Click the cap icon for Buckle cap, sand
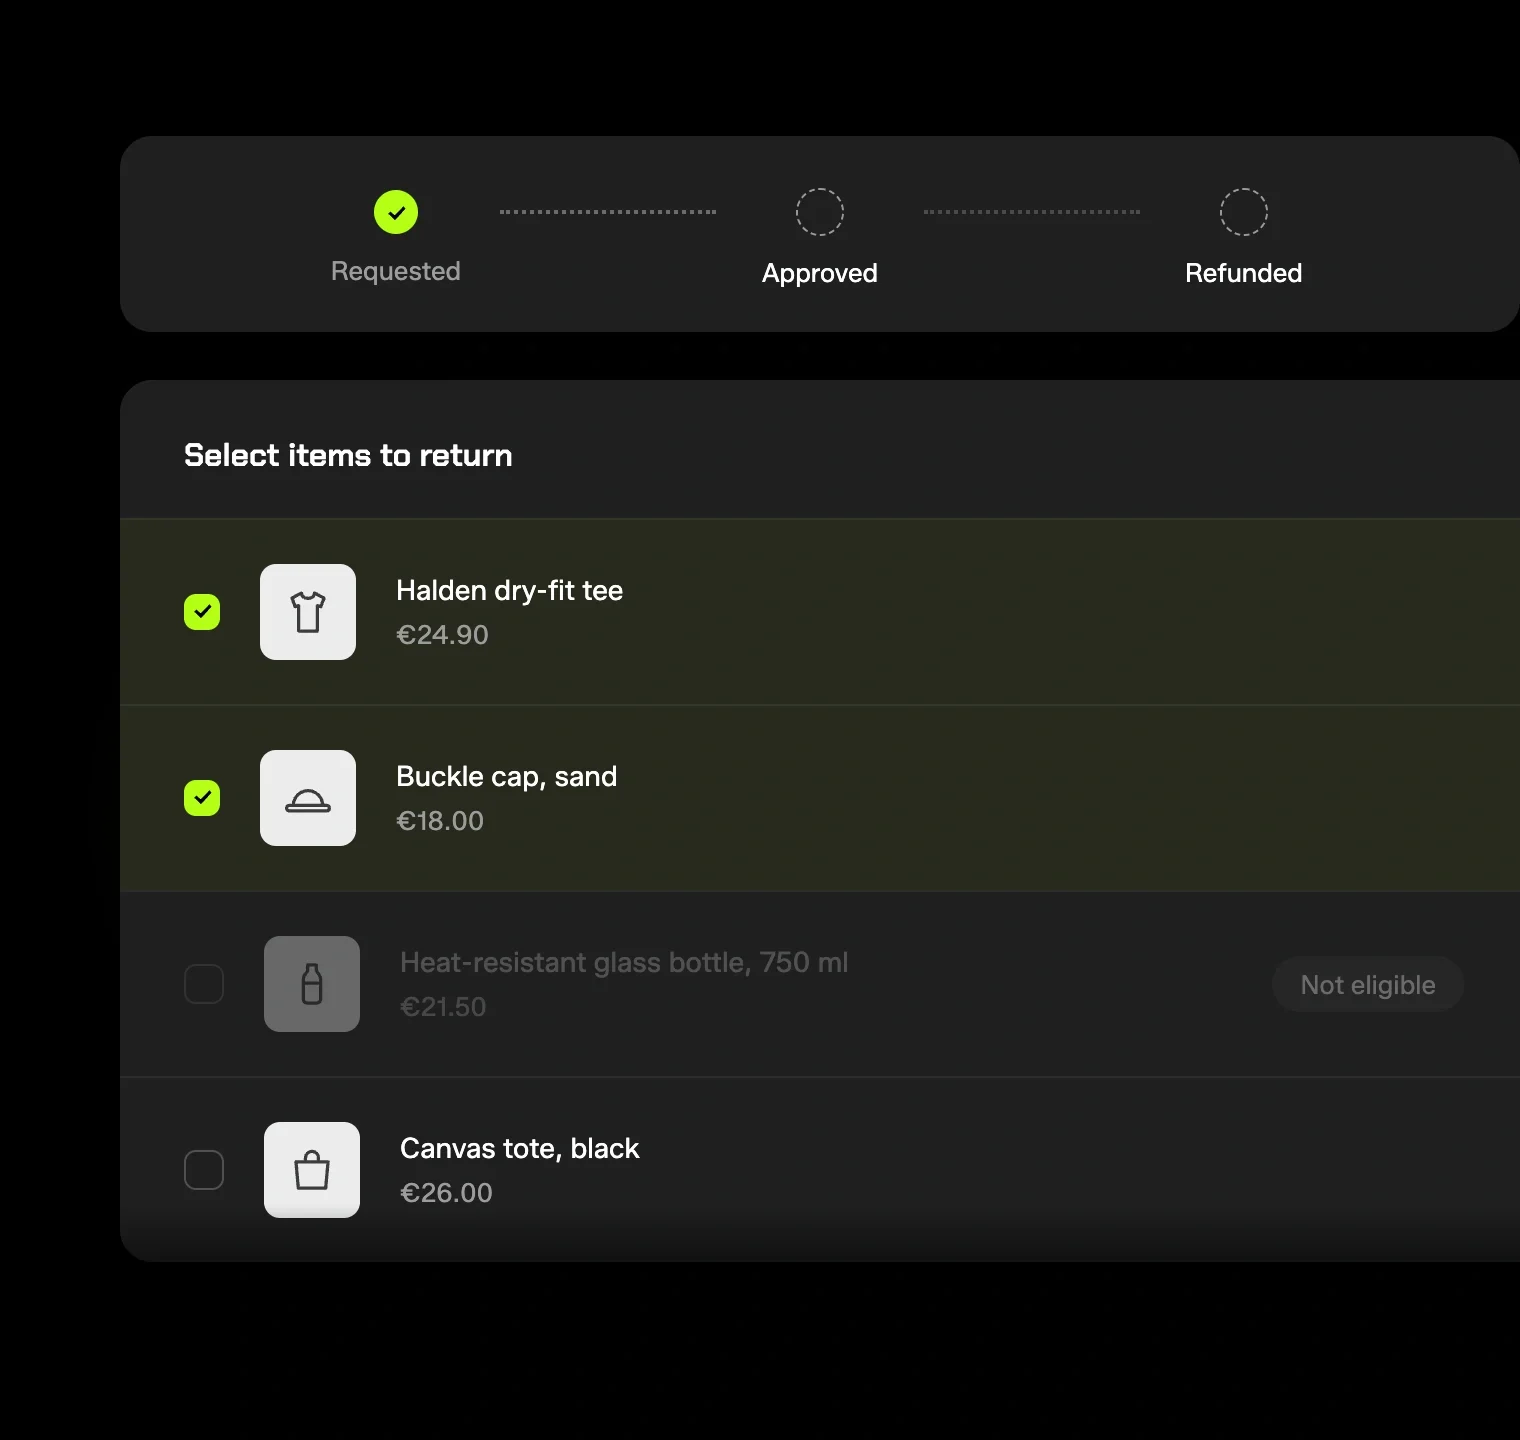 tap(308, 798)
